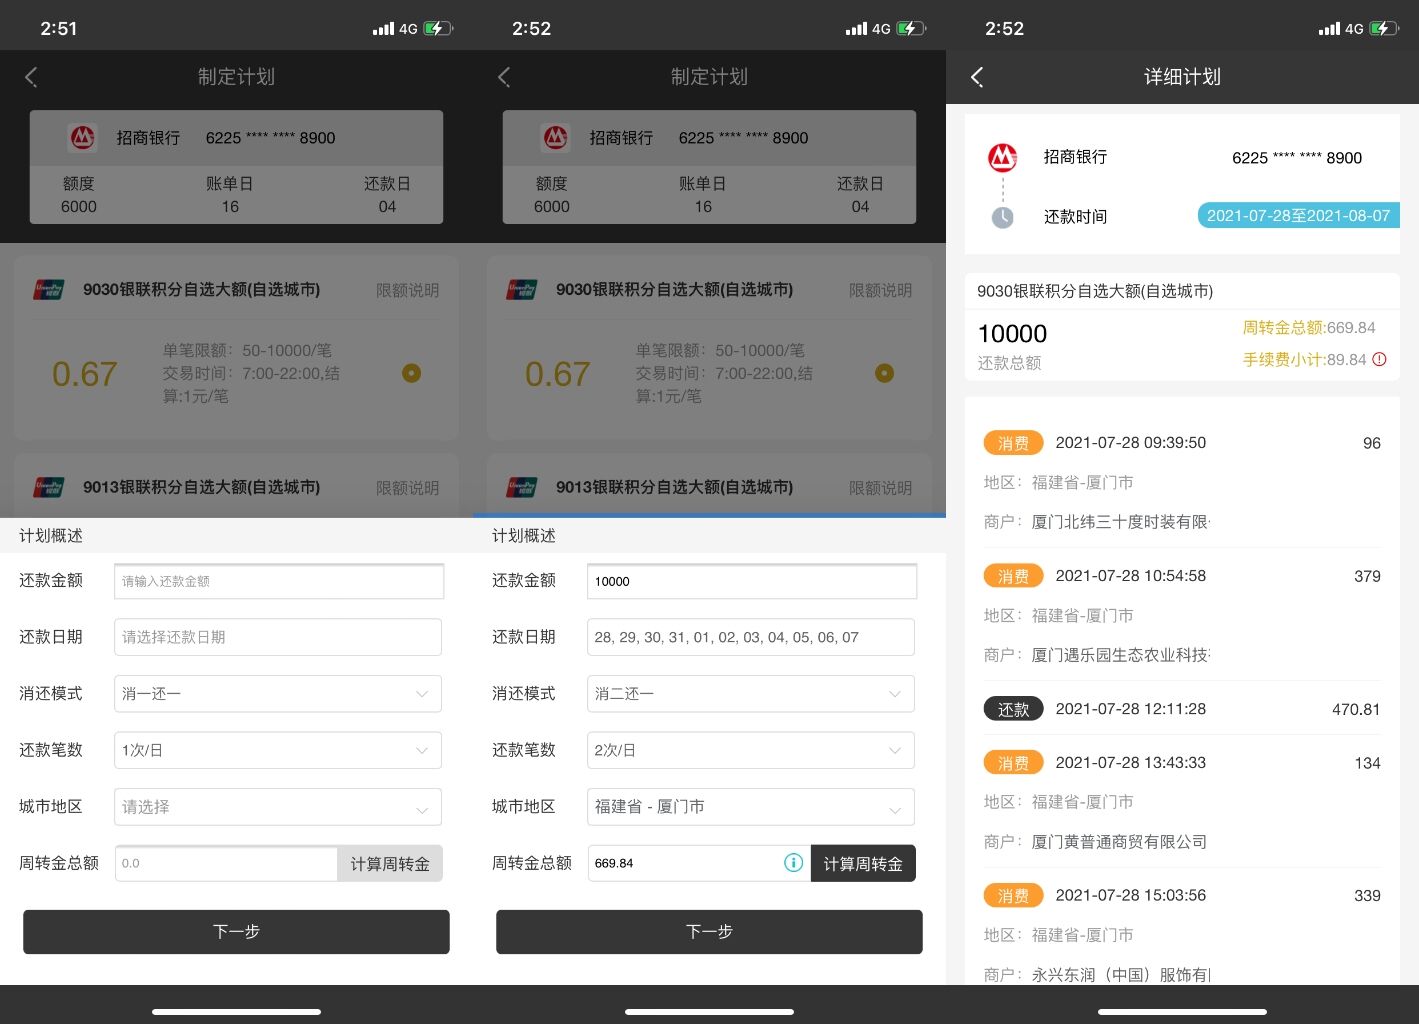Tap red warning icon next to 手续费小计
This screenshot has height=1024, width=1419.
click(x=1380, y=360)
